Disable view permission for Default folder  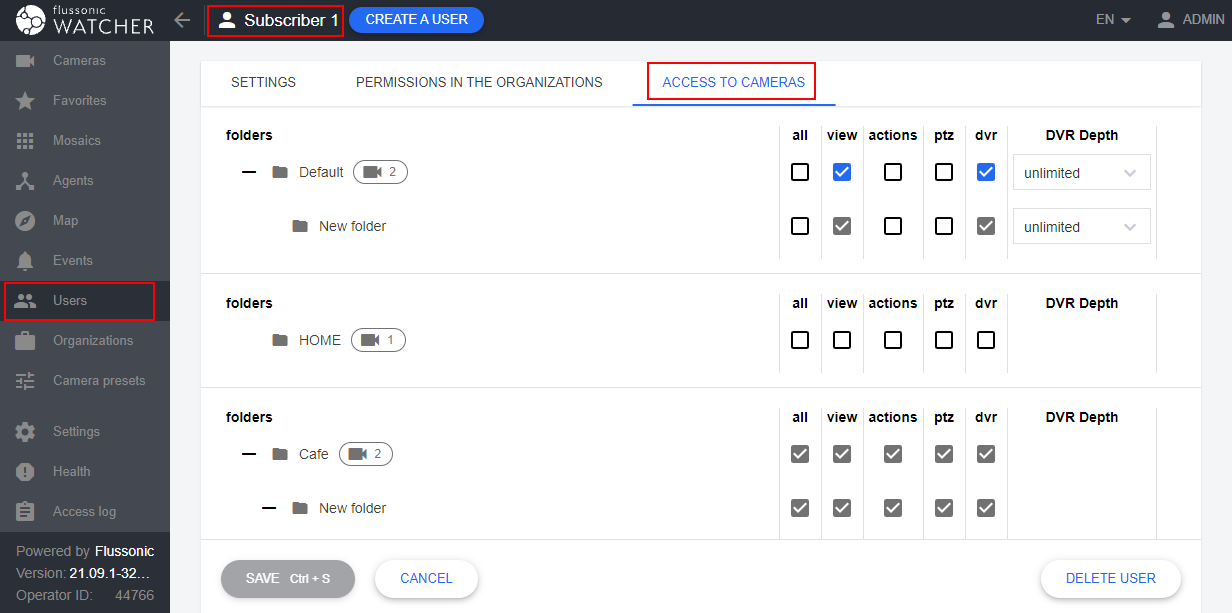click(x=842, y=172)
